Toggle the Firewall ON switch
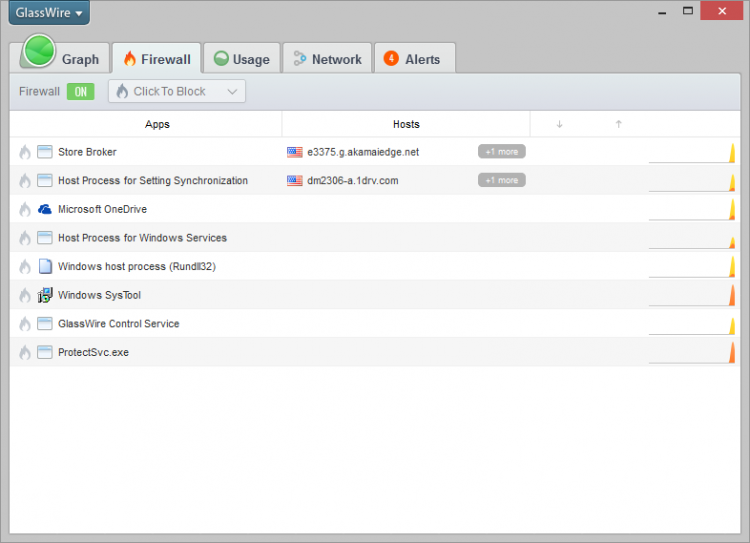This screenshot has height=543, width=750. [x=80, y=91]
